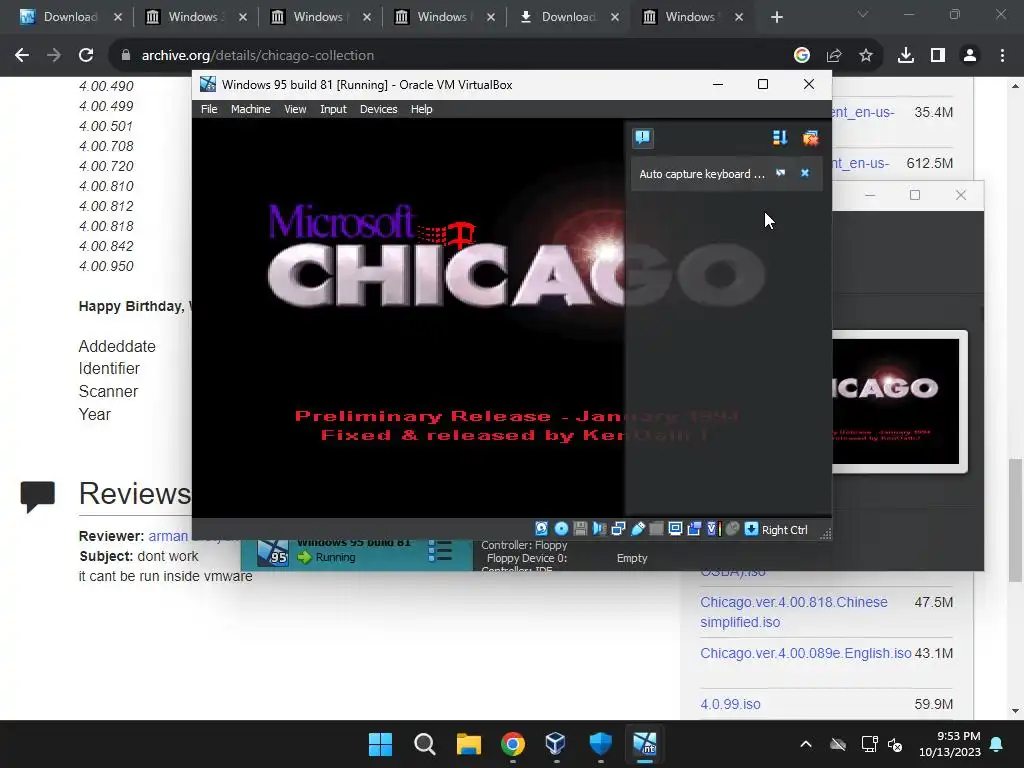Click the browser page vertical scrollbar
The height and width of the screenshot is (768, 1024).
[1015, 519]
